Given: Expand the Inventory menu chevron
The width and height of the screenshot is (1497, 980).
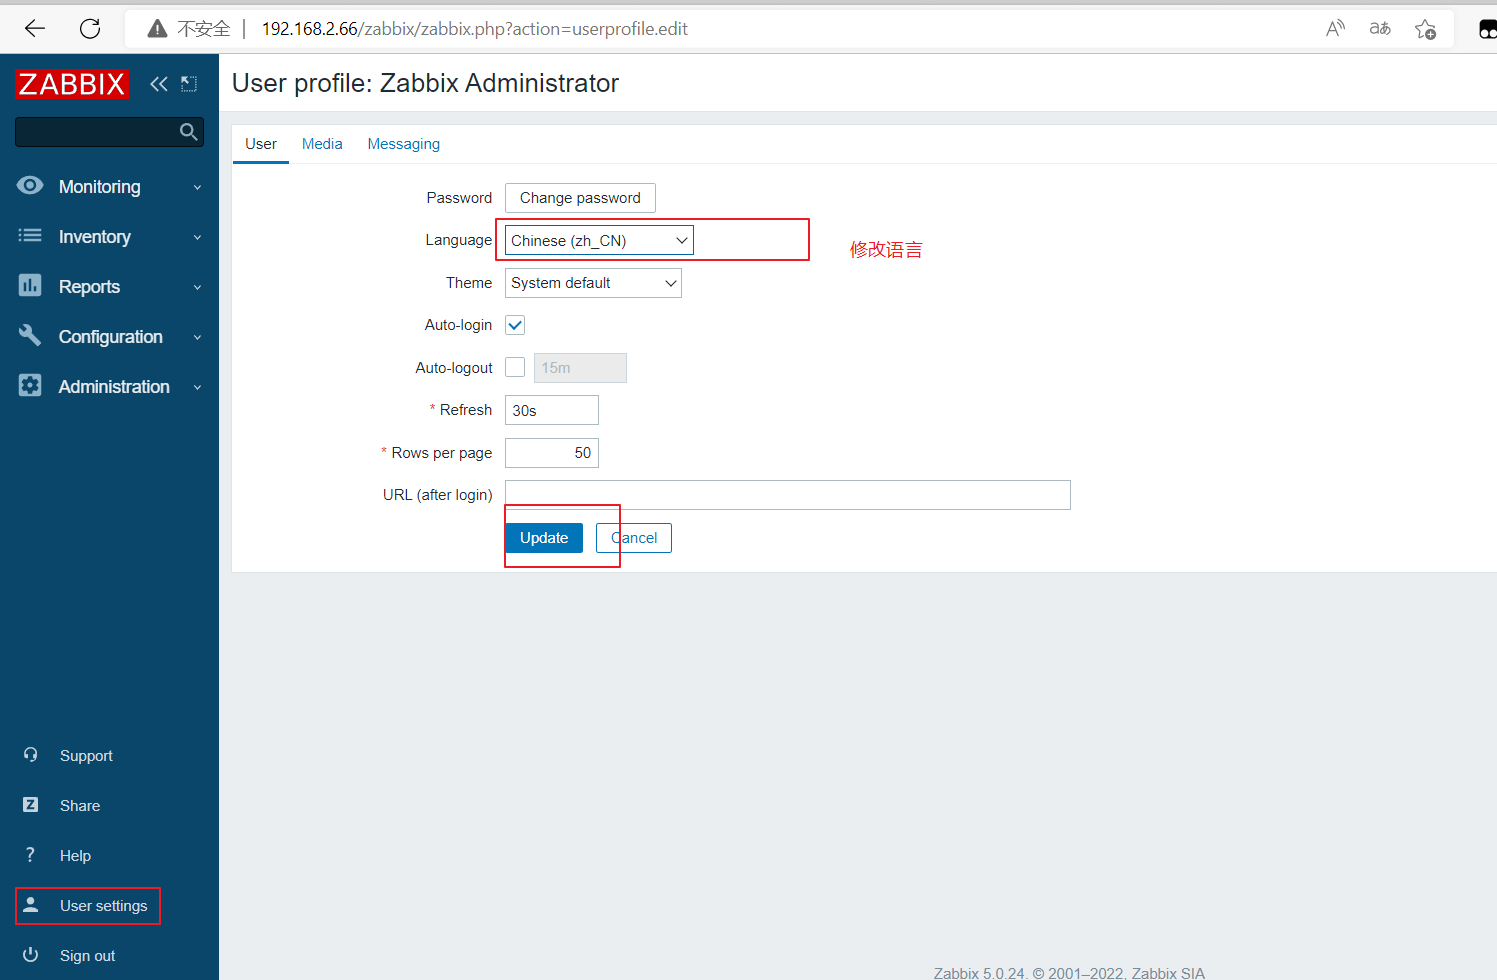Looking at the screenshot, I should point(197,237).
